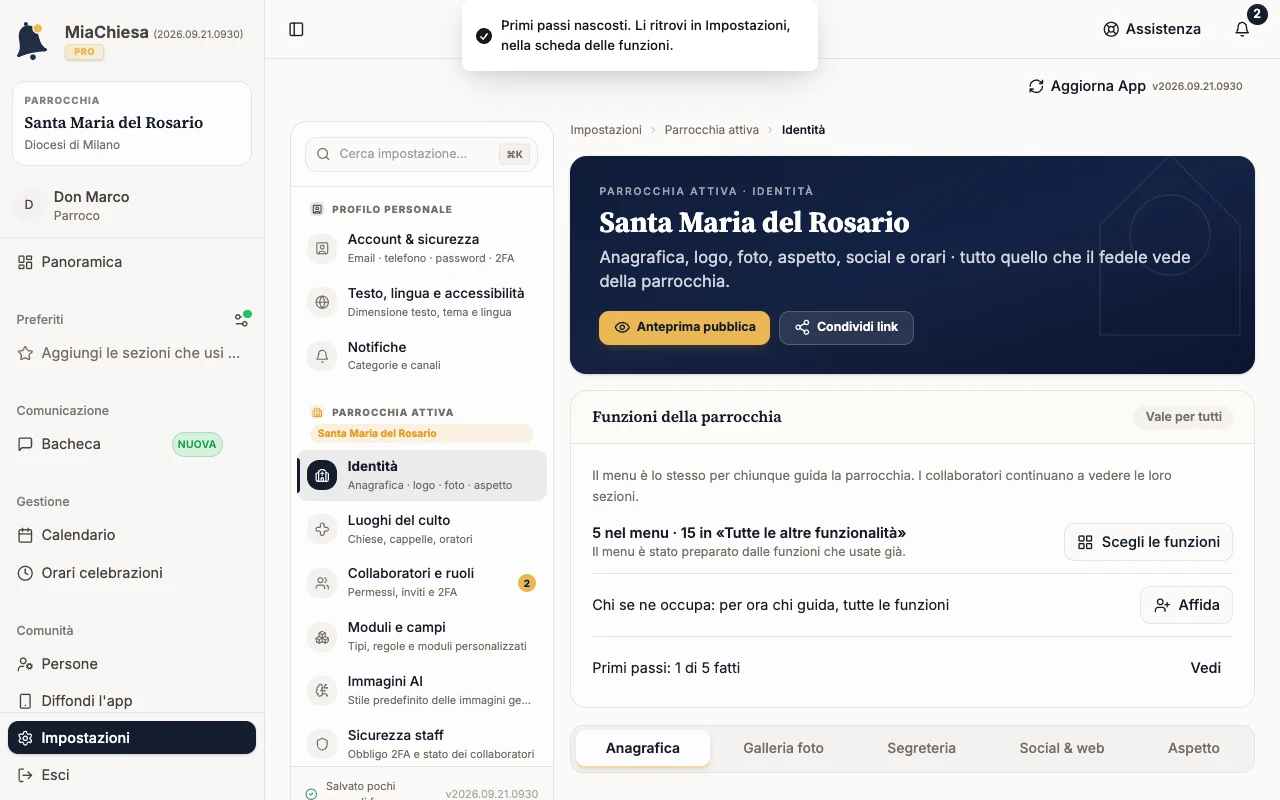Click the Aggiungi le sezioni star icon
This screenshot has height=800, width=1280.
pyautogui.click(x=25, y=353)
